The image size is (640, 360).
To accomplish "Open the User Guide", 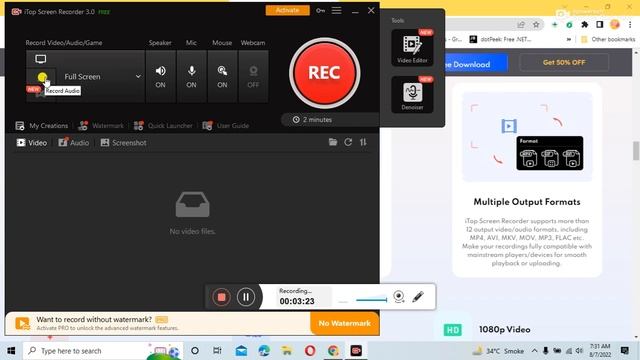I will coord(226,126).
